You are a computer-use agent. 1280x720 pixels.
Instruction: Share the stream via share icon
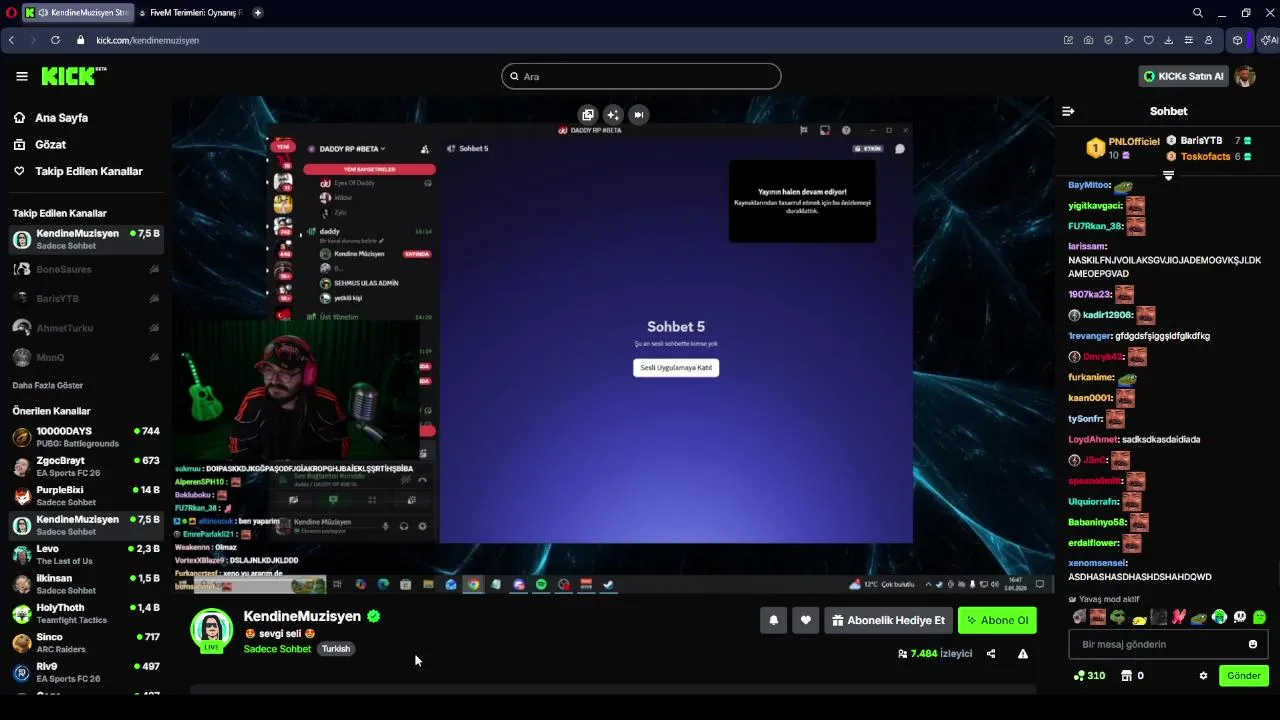(991, 654)
